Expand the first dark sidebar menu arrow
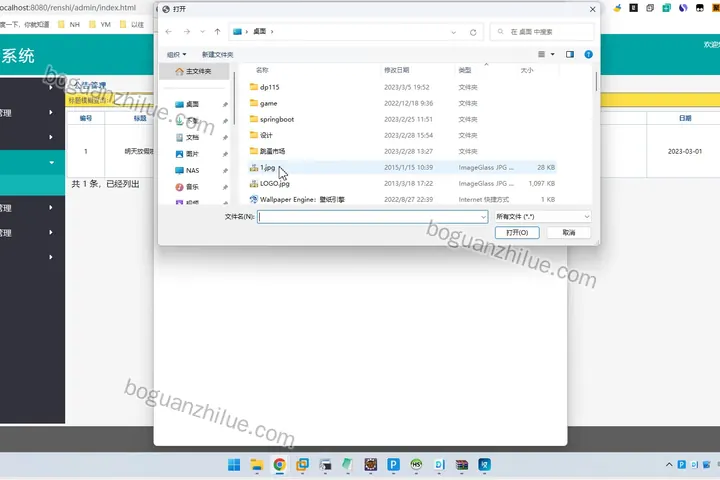 click(x=51, y=87)
